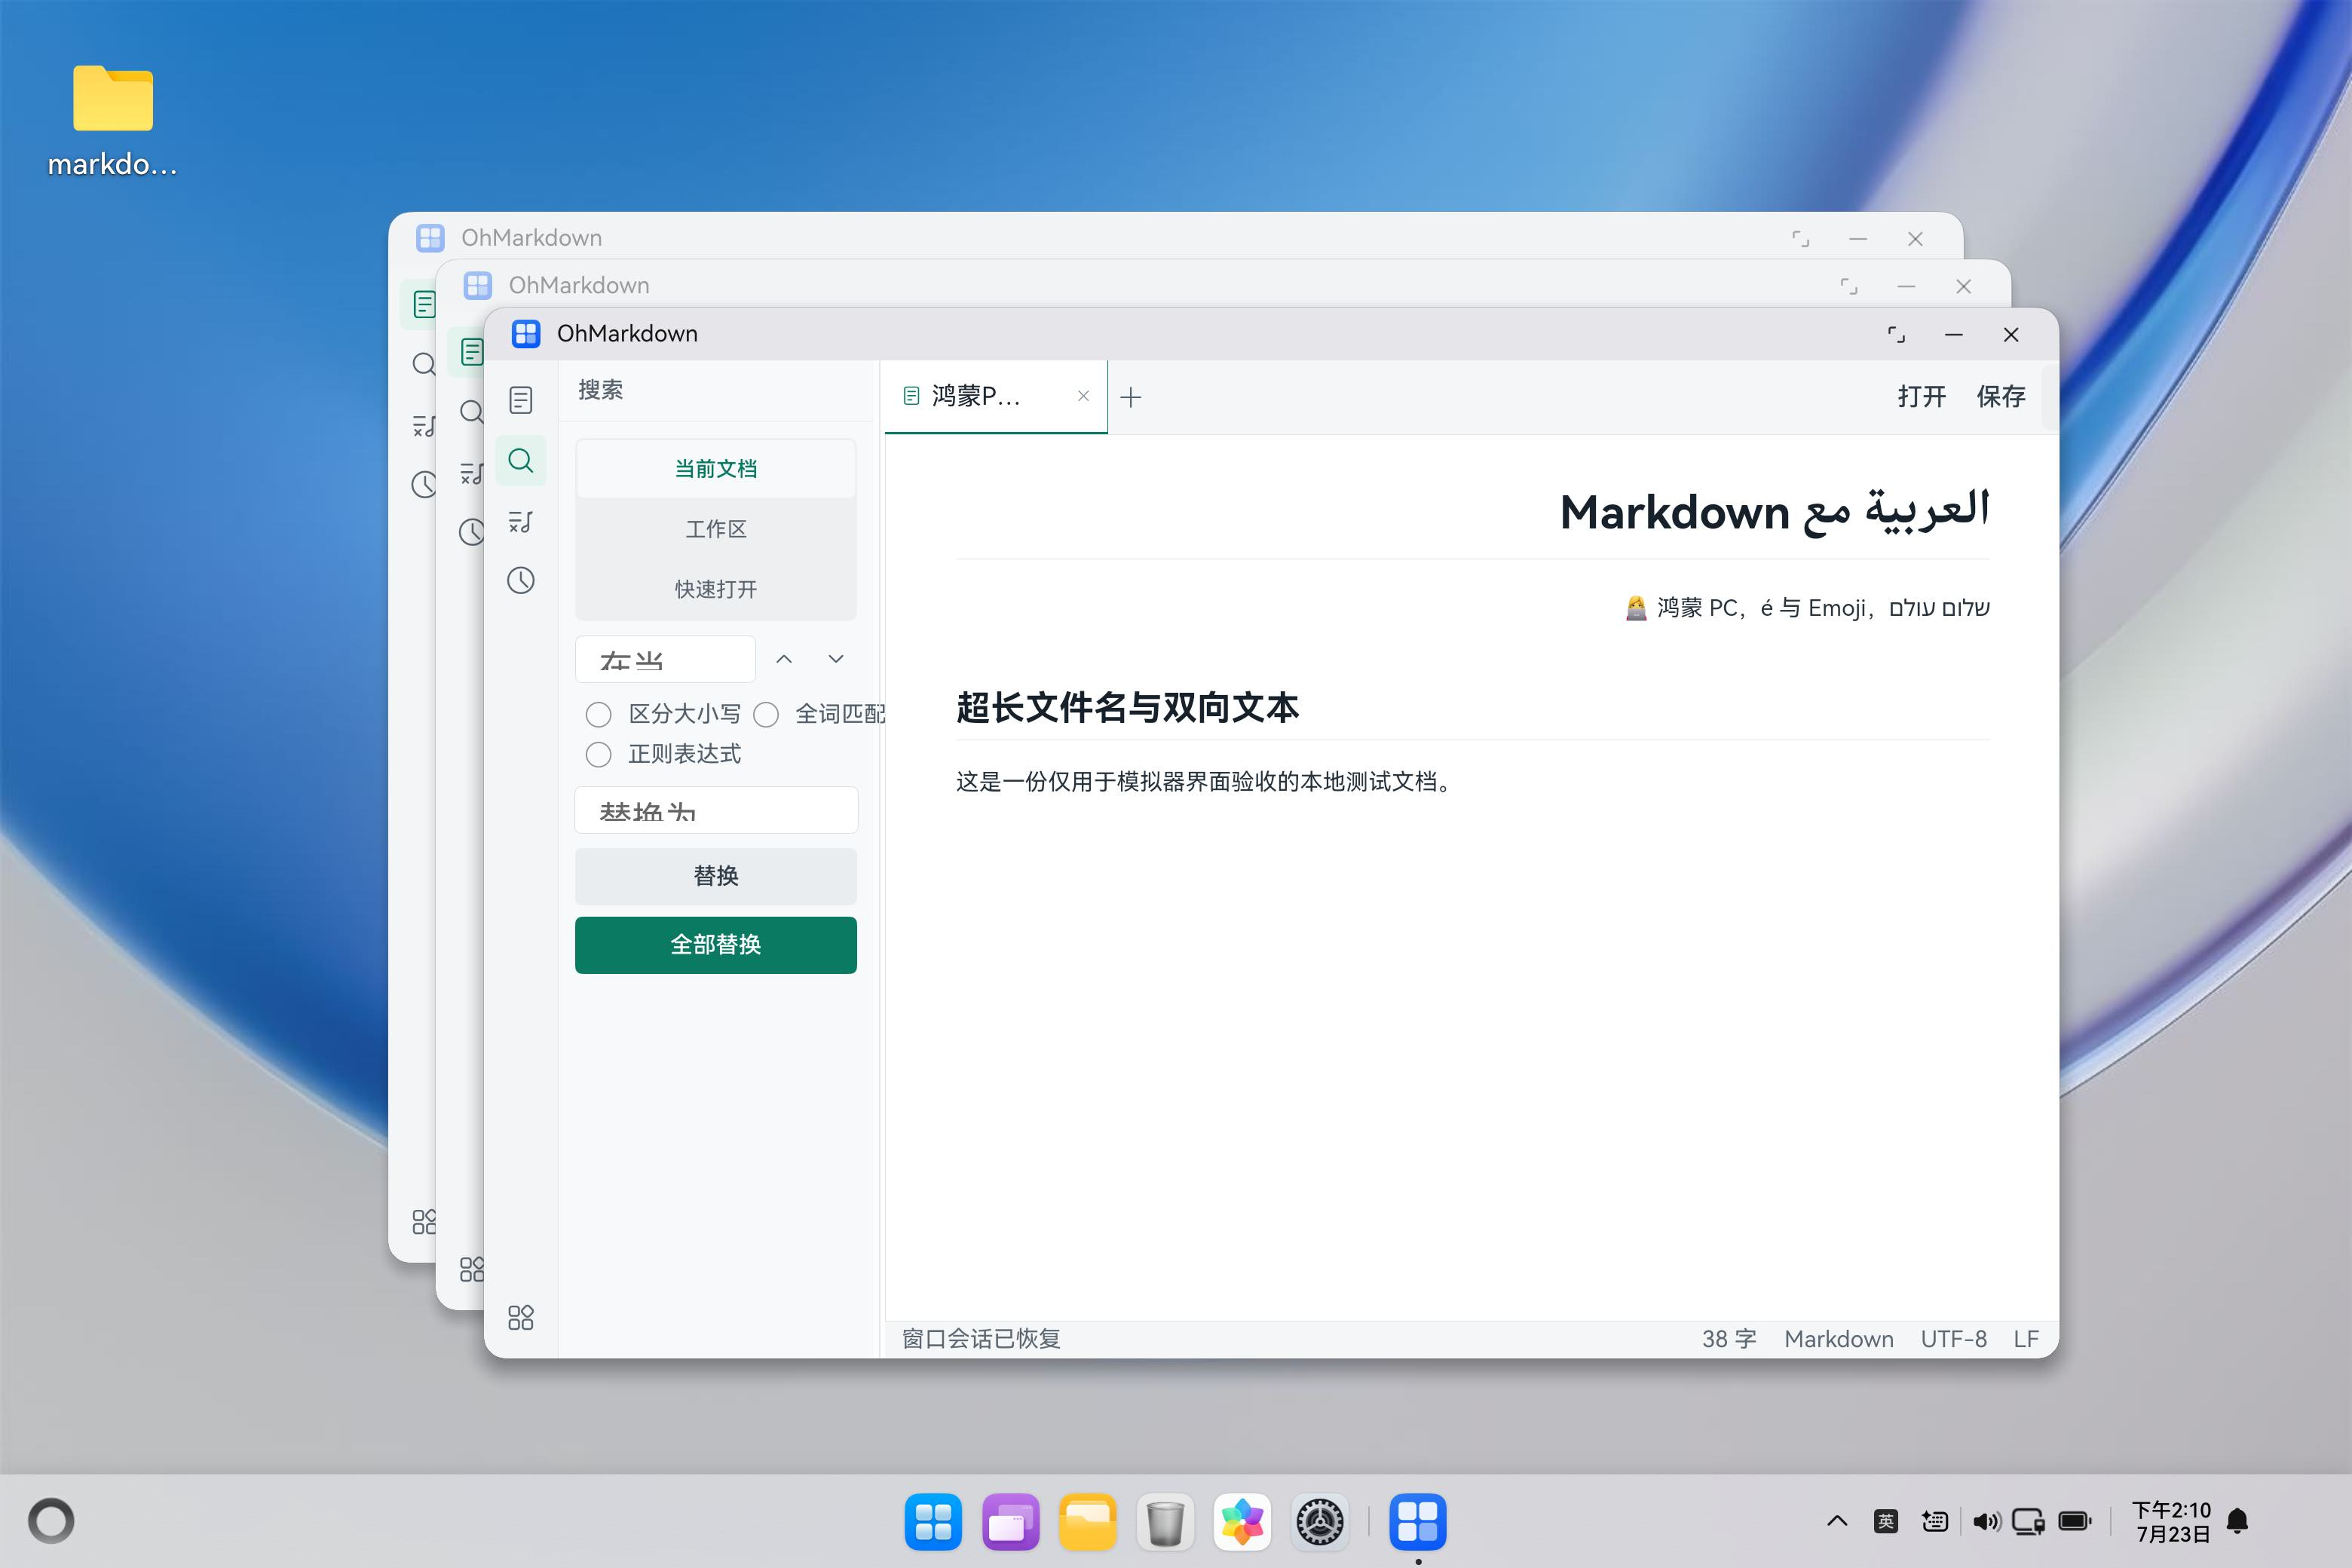Enable the 正则表达式 option
The height and width of the screenshot is (1568, 2352).
tap(598, 754)
